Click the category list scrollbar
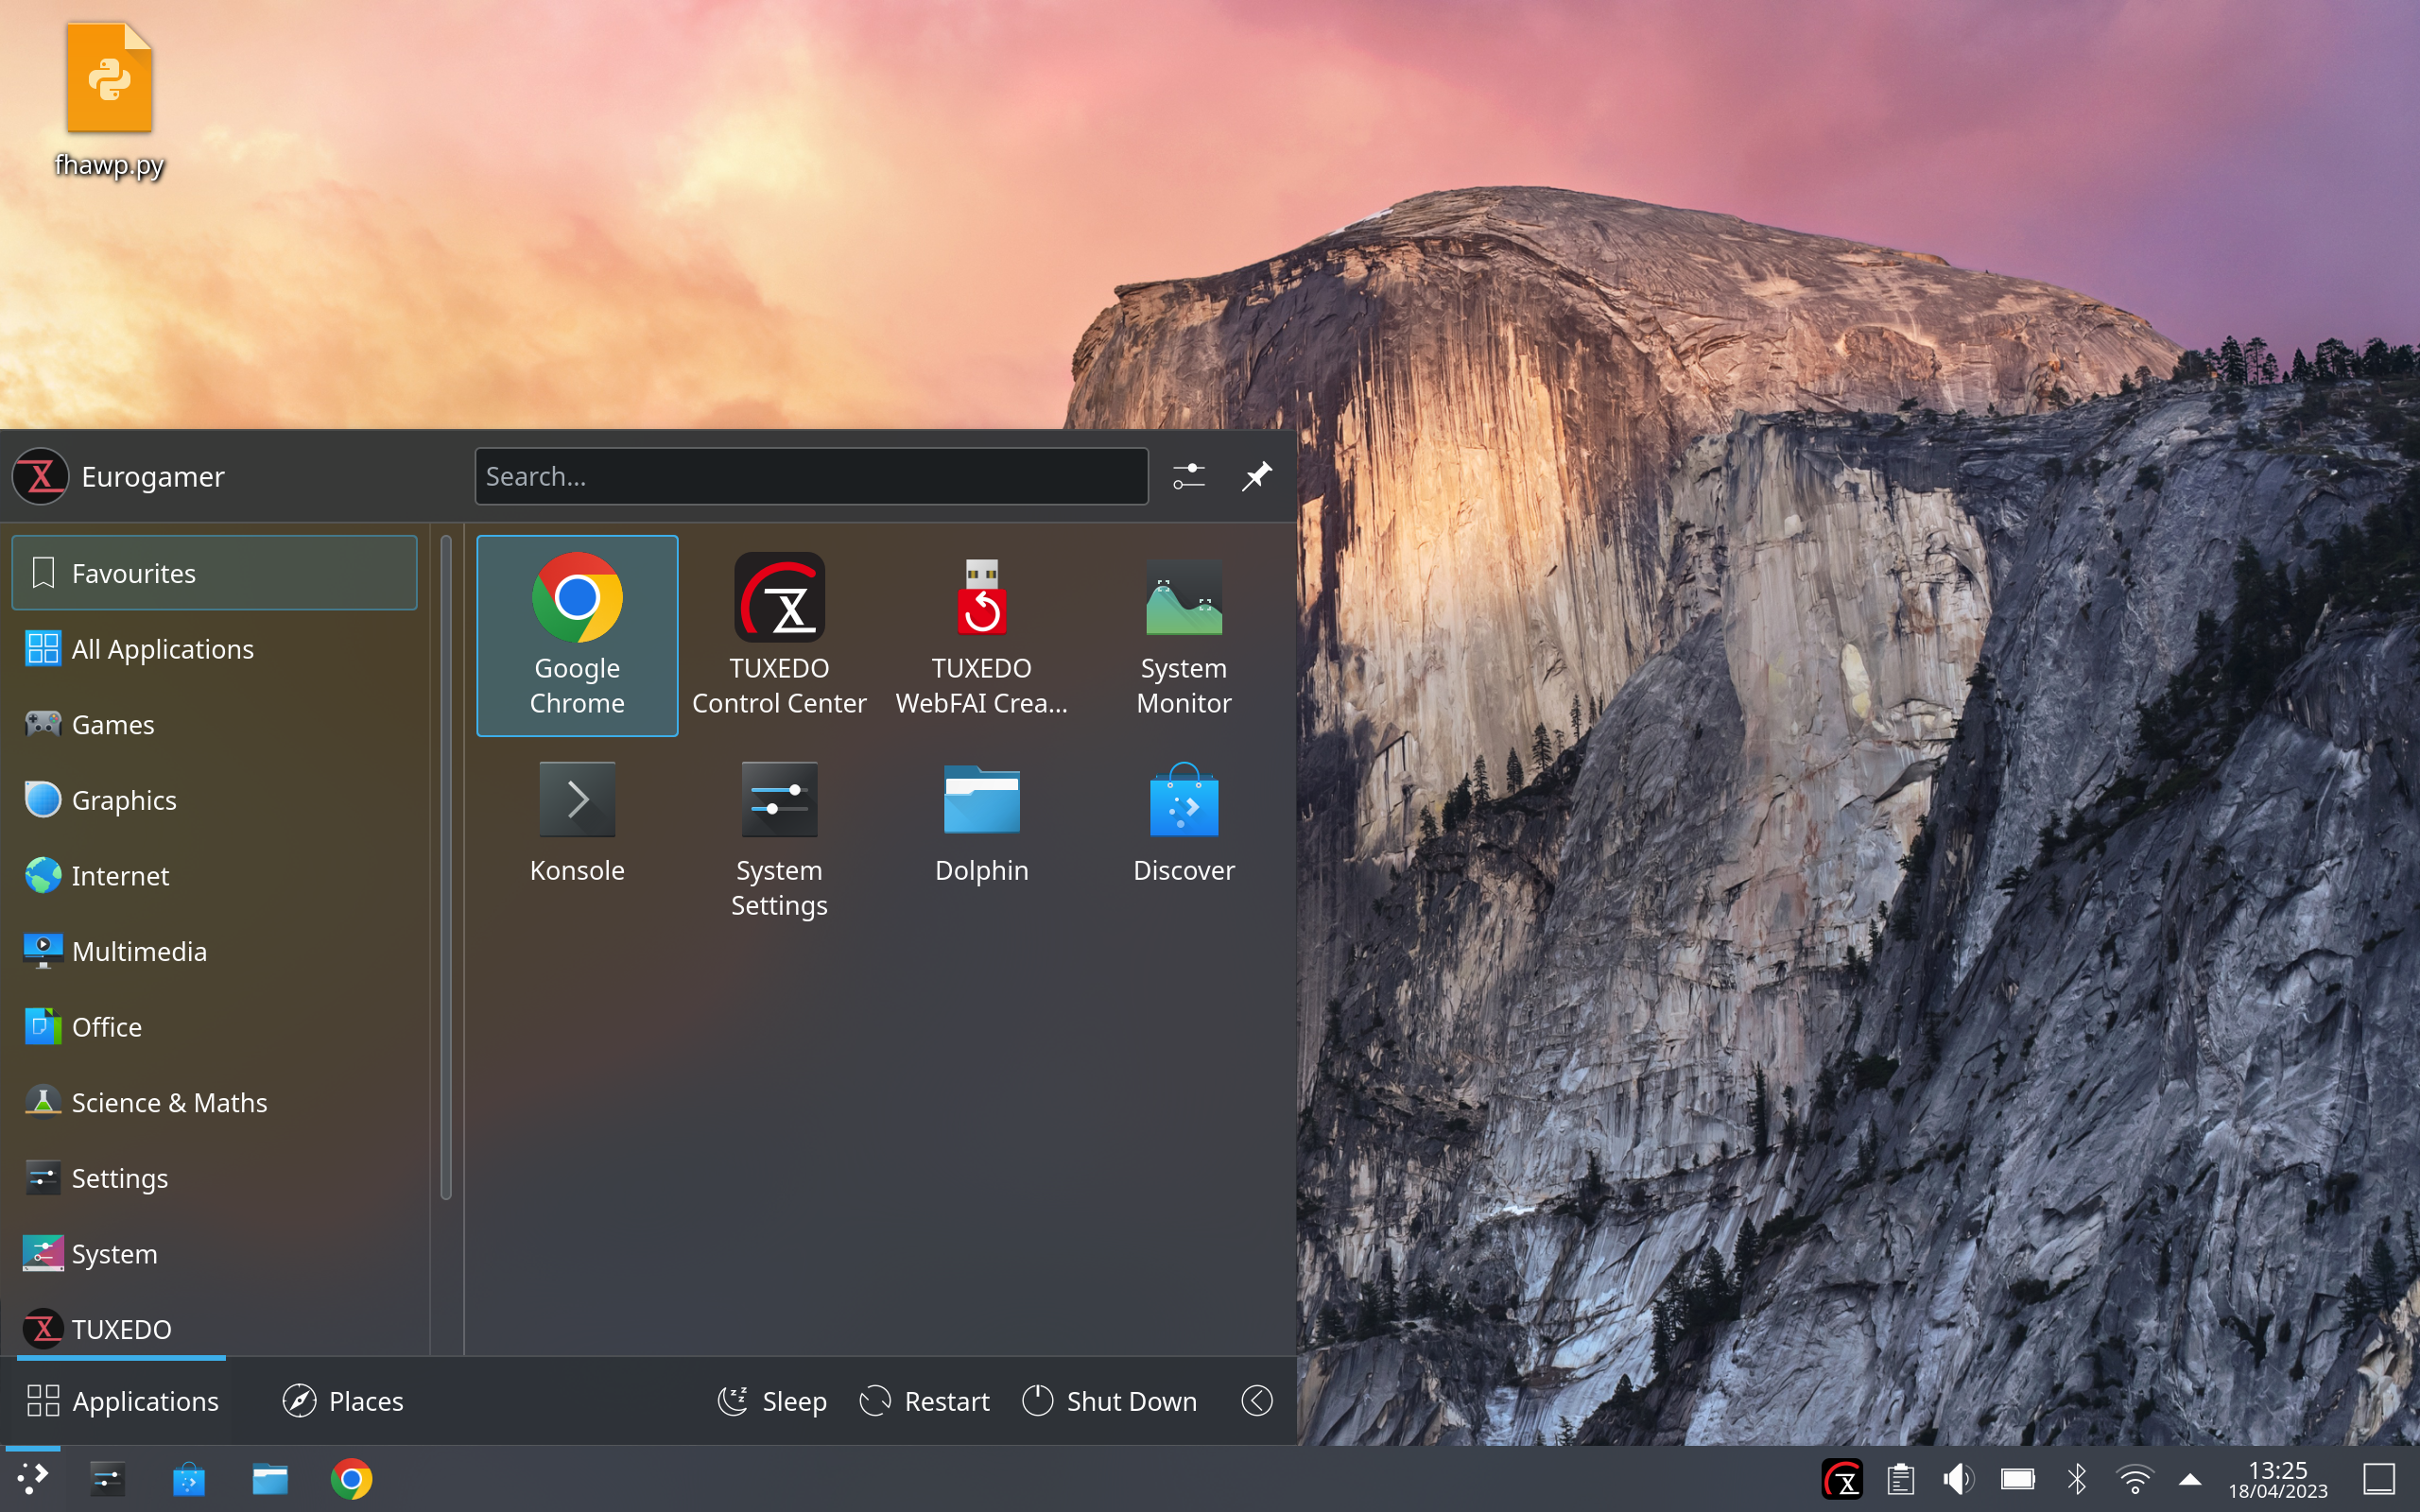The height and width of the screenshot is (1512, 2420). click(x=446, y=867)
